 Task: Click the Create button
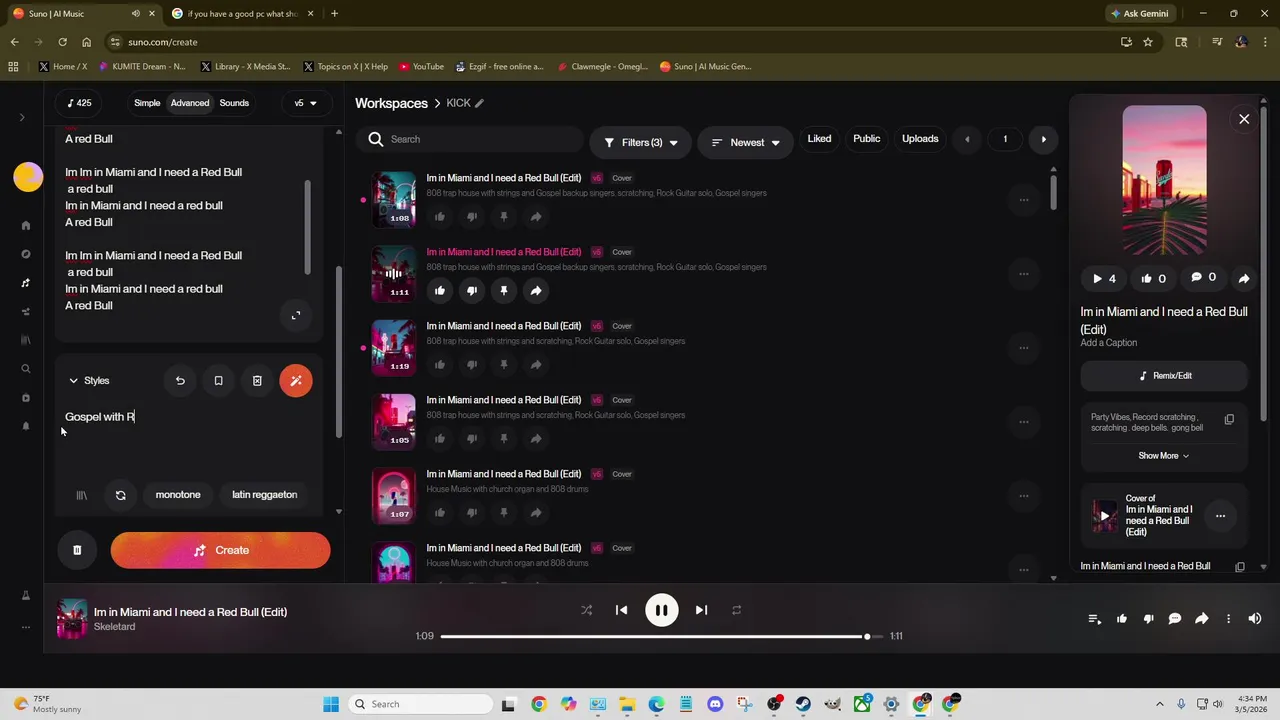[220, 550]
